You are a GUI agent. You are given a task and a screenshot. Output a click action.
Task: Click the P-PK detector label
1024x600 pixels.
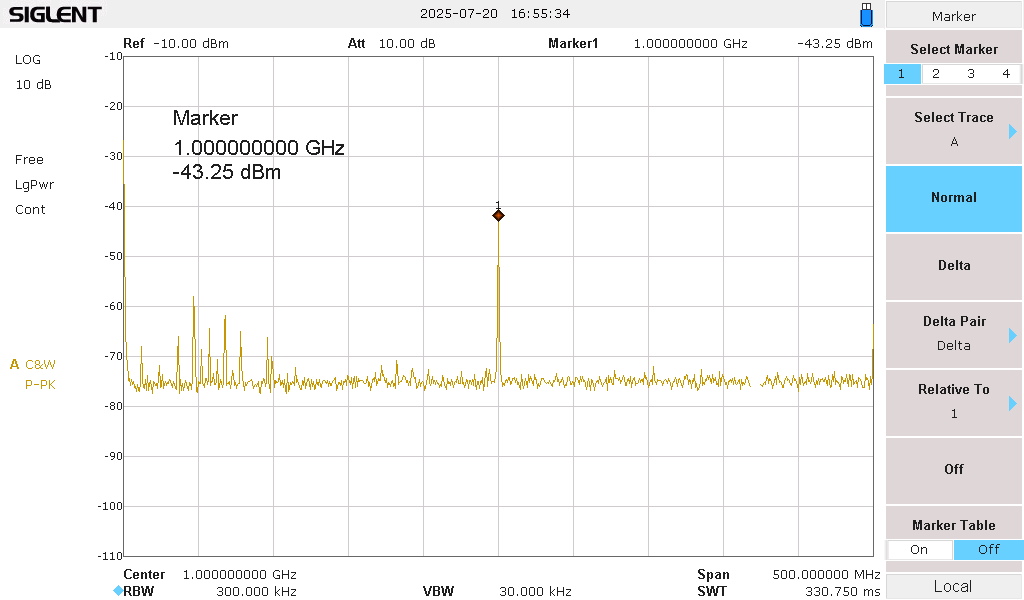(40, 385)
